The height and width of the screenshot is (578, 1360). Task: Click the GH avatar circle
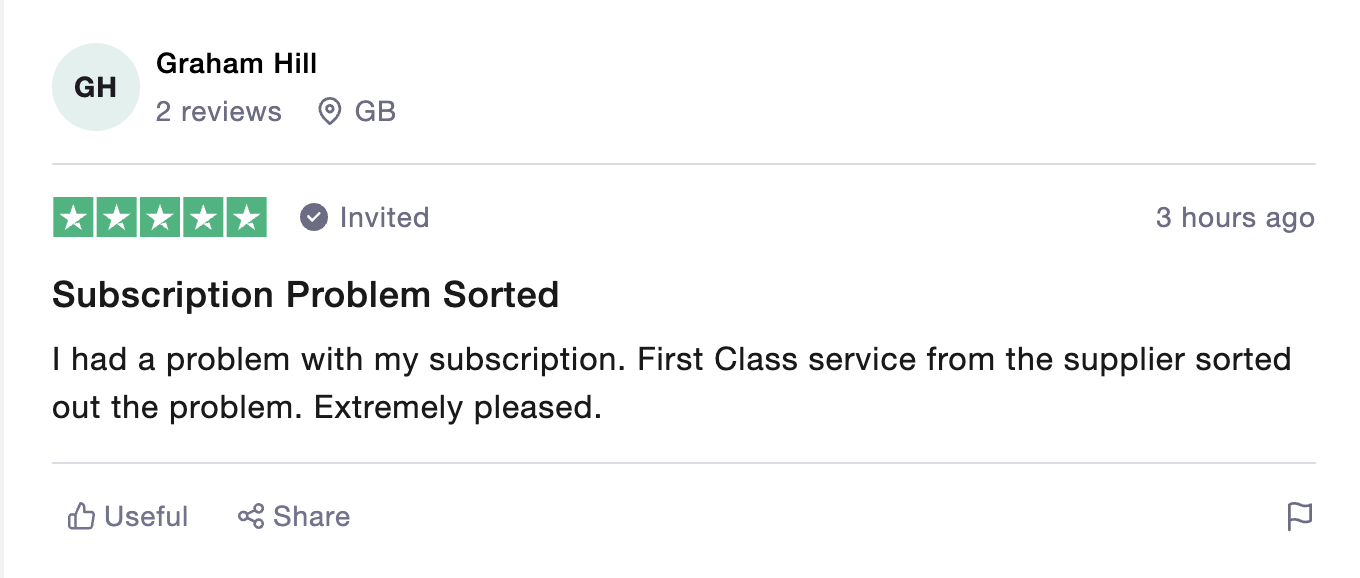click(96, 88)
